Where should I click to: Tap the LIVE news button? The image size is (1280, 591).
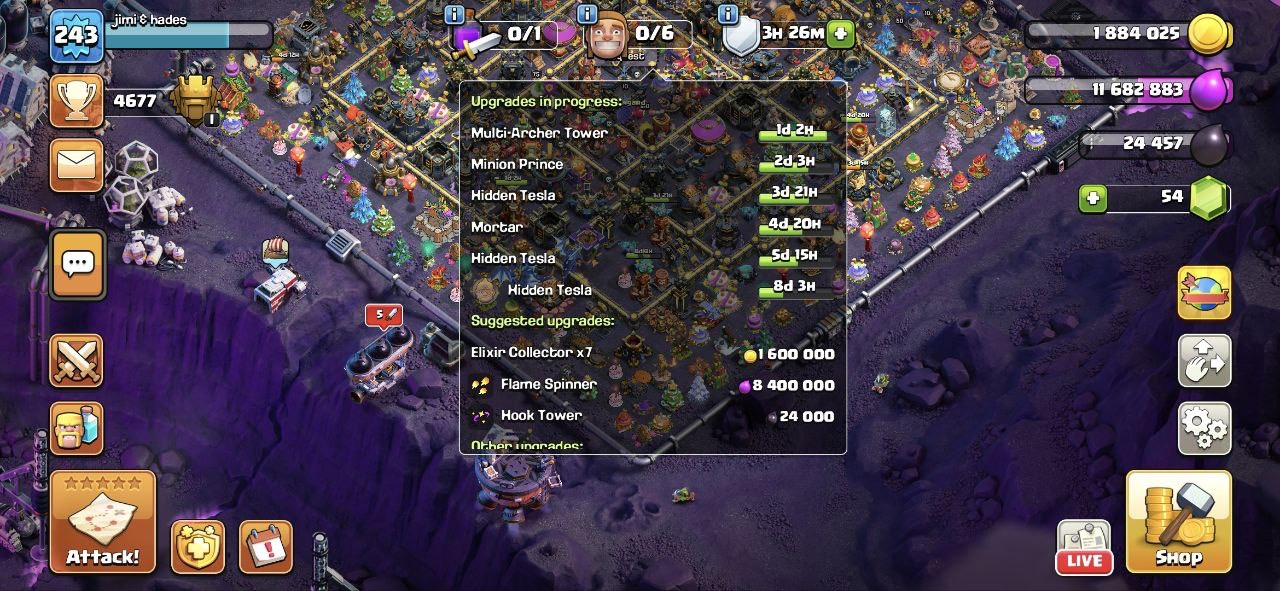point(1084,548)
